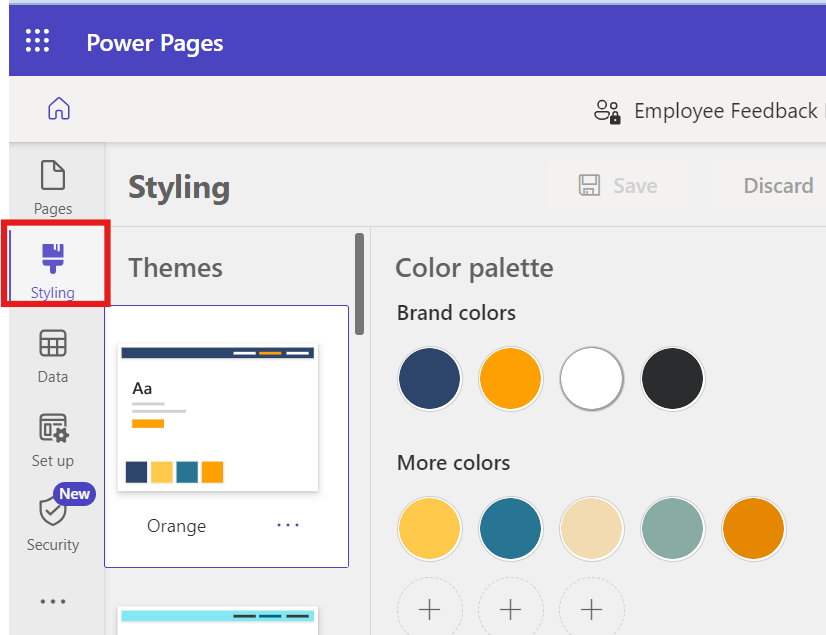Click the site visibility people icon
The image size is (826, 635).
[x=607, y=111]
